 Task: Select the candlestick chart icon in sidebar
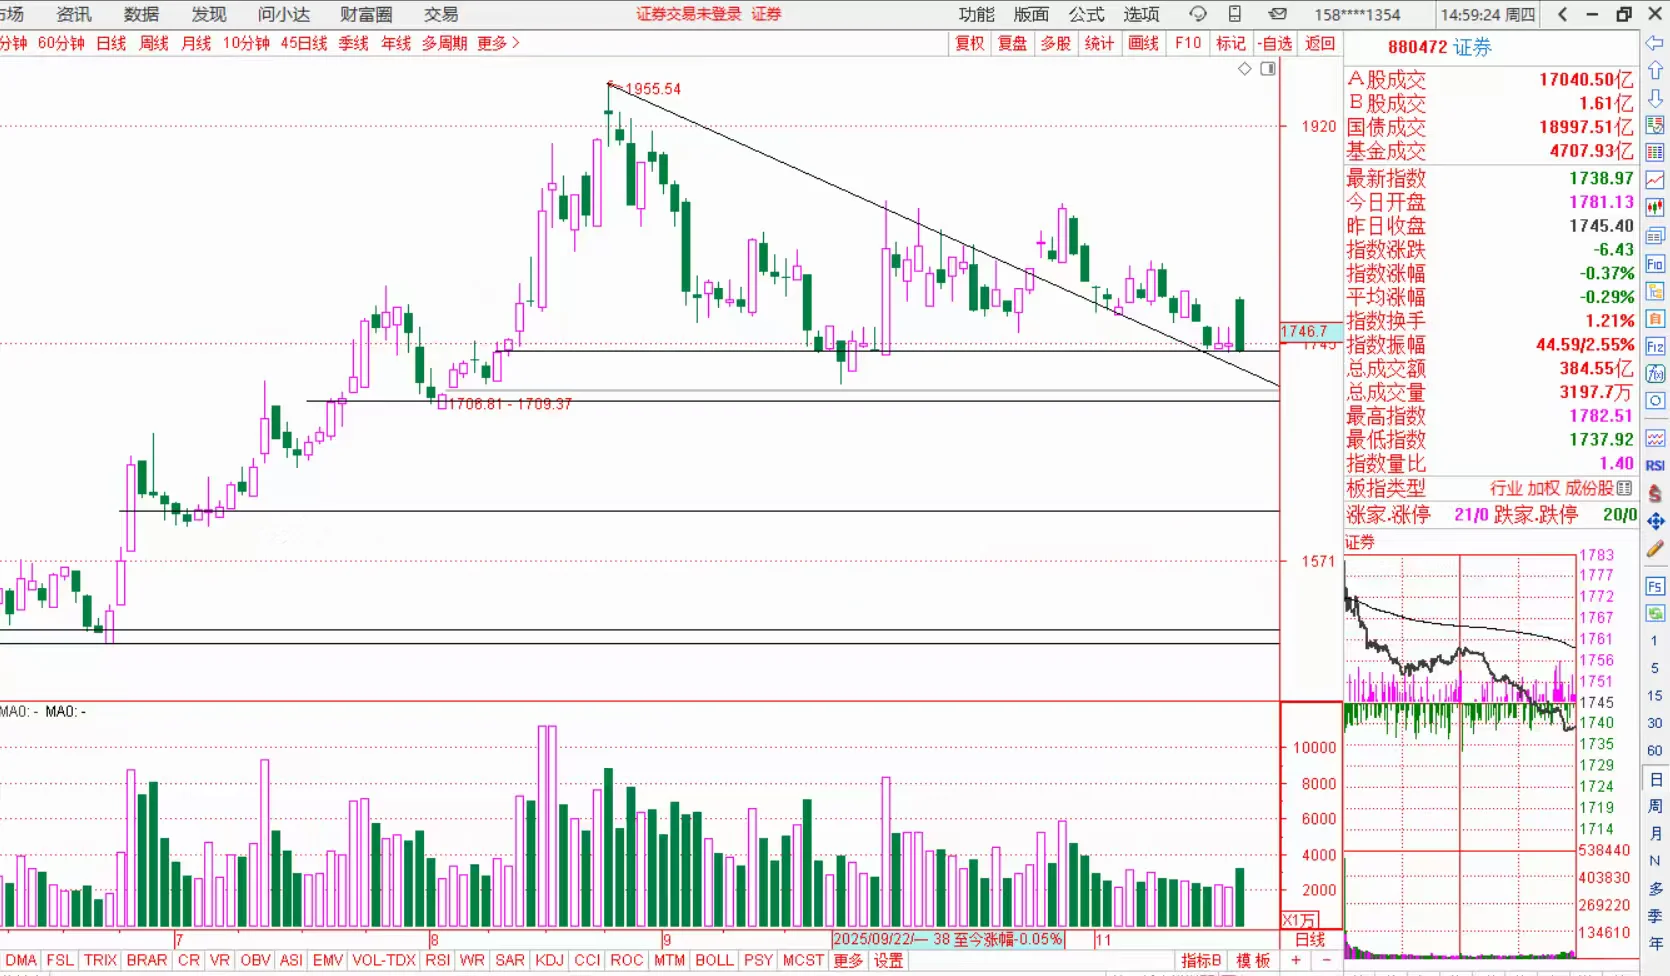coord(1655,208)
